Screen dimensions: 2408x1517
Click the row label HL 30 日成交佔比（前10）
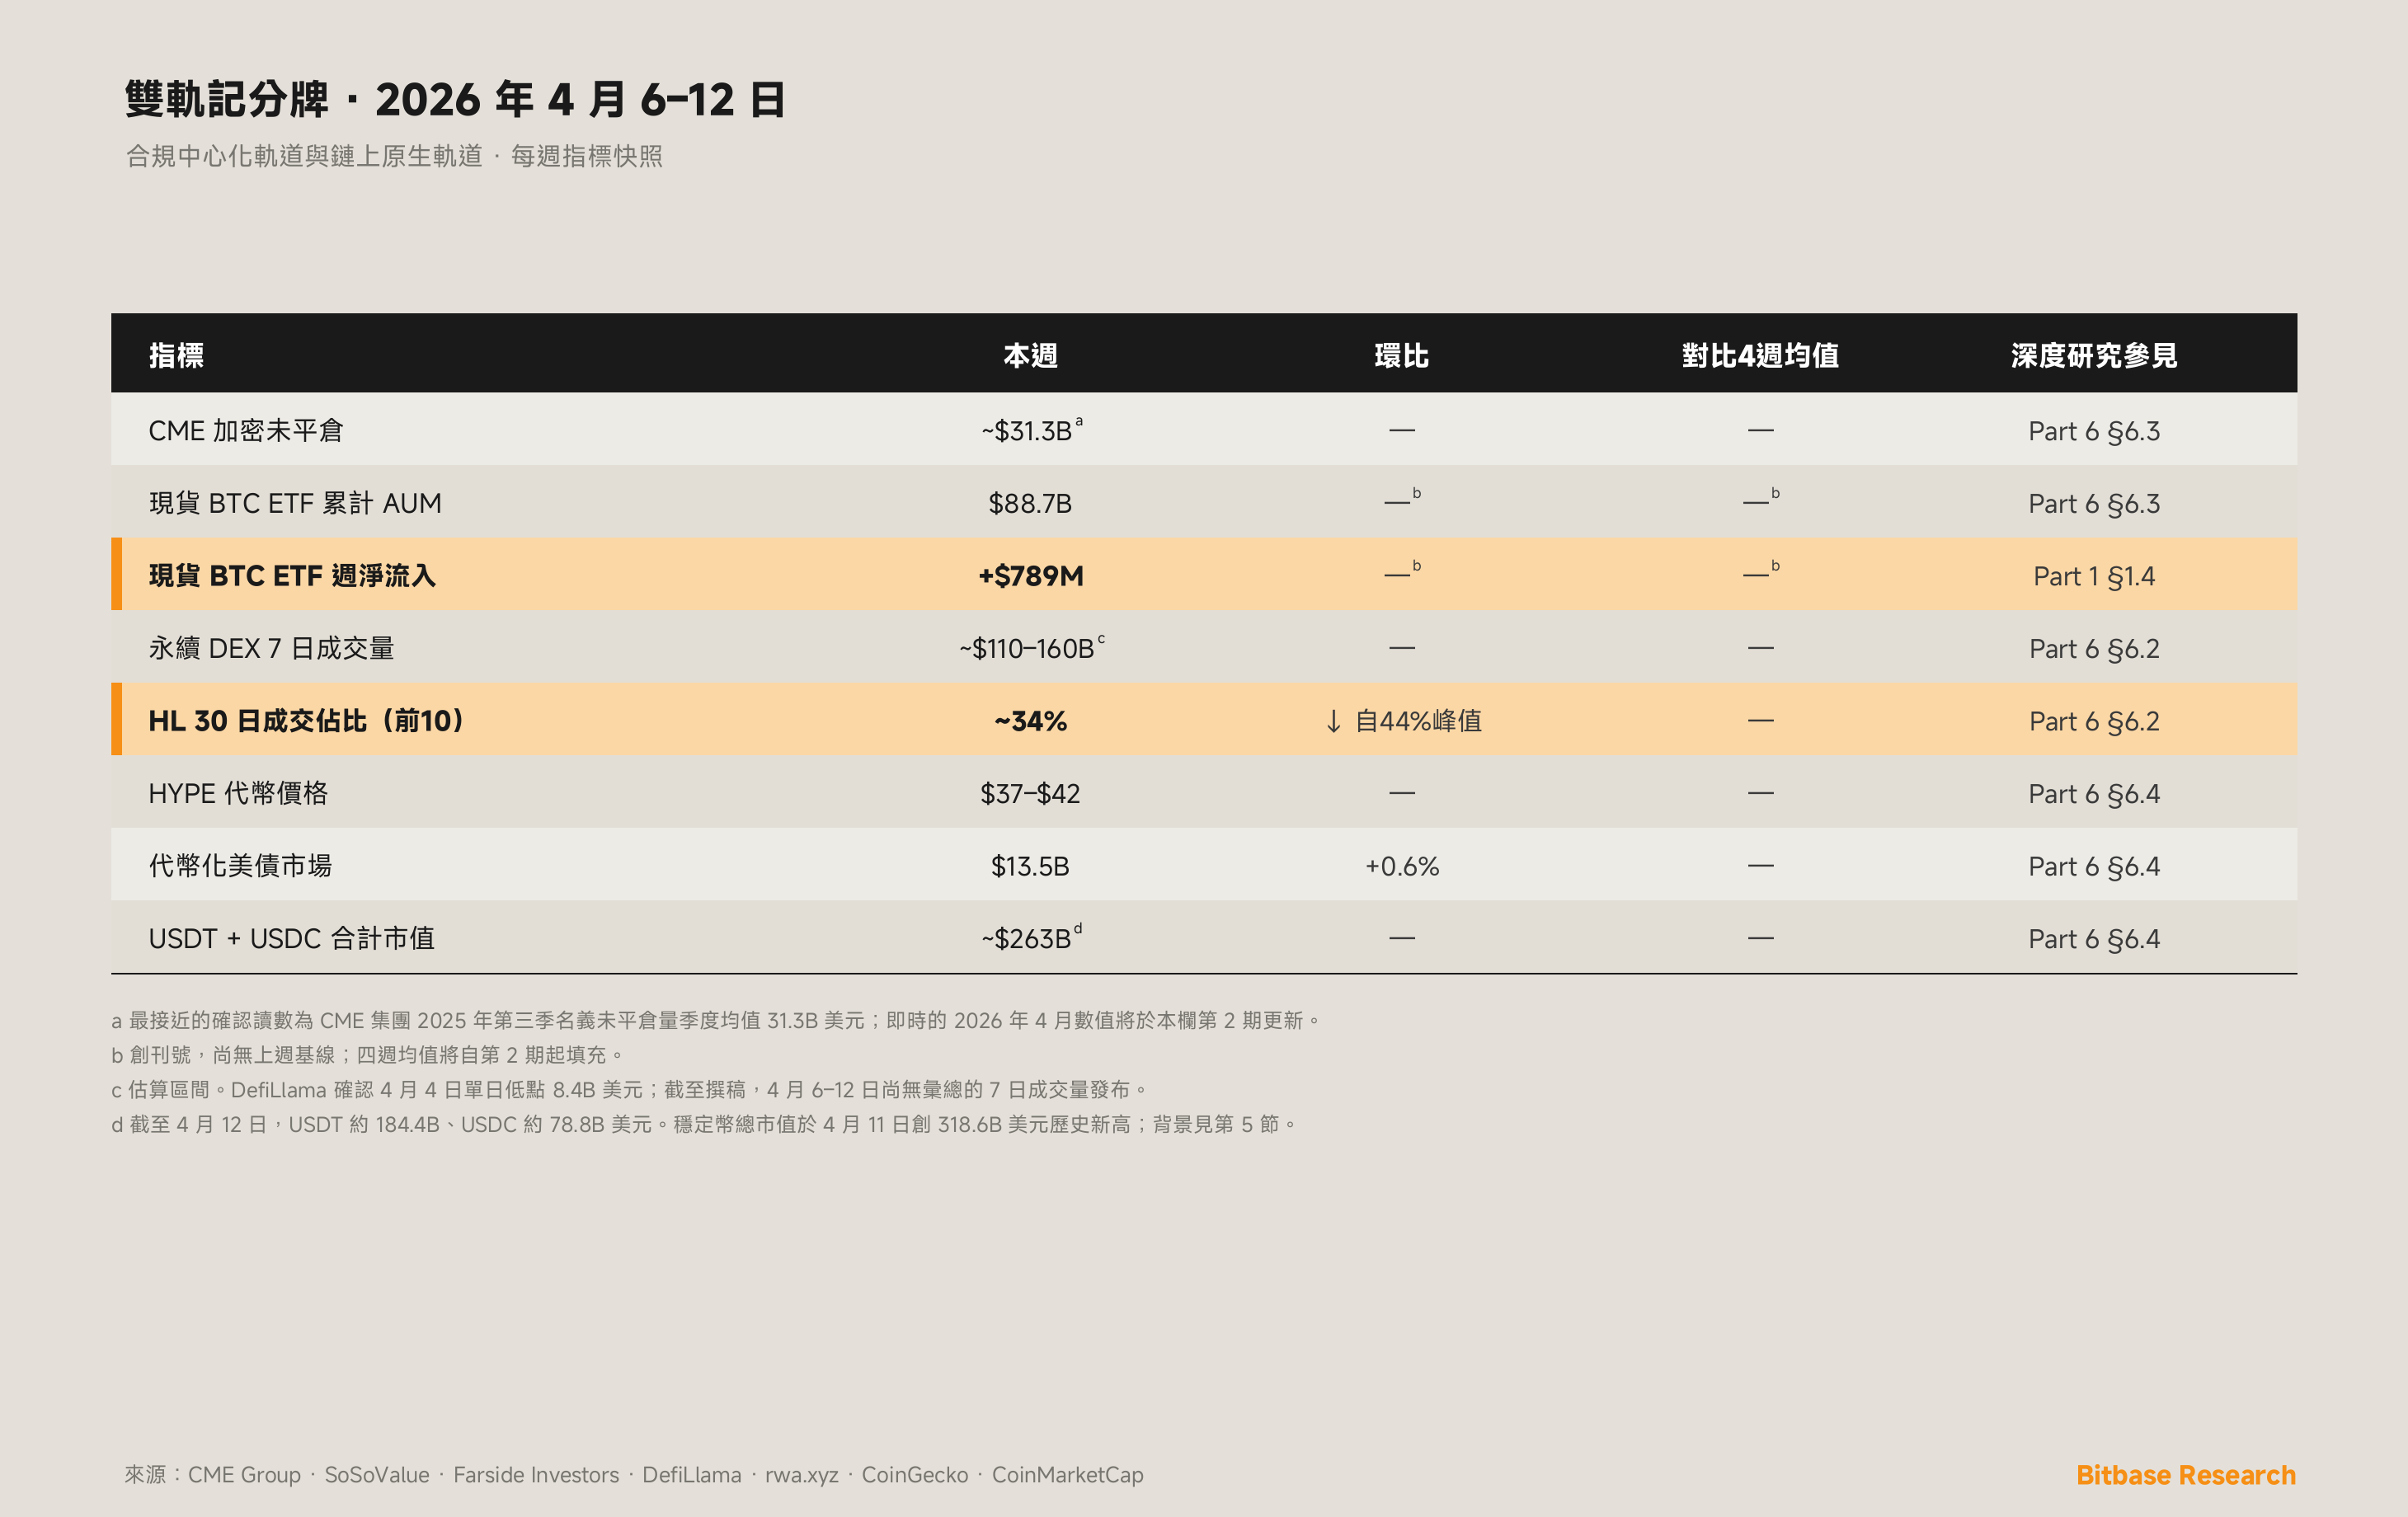coord(306,721)
